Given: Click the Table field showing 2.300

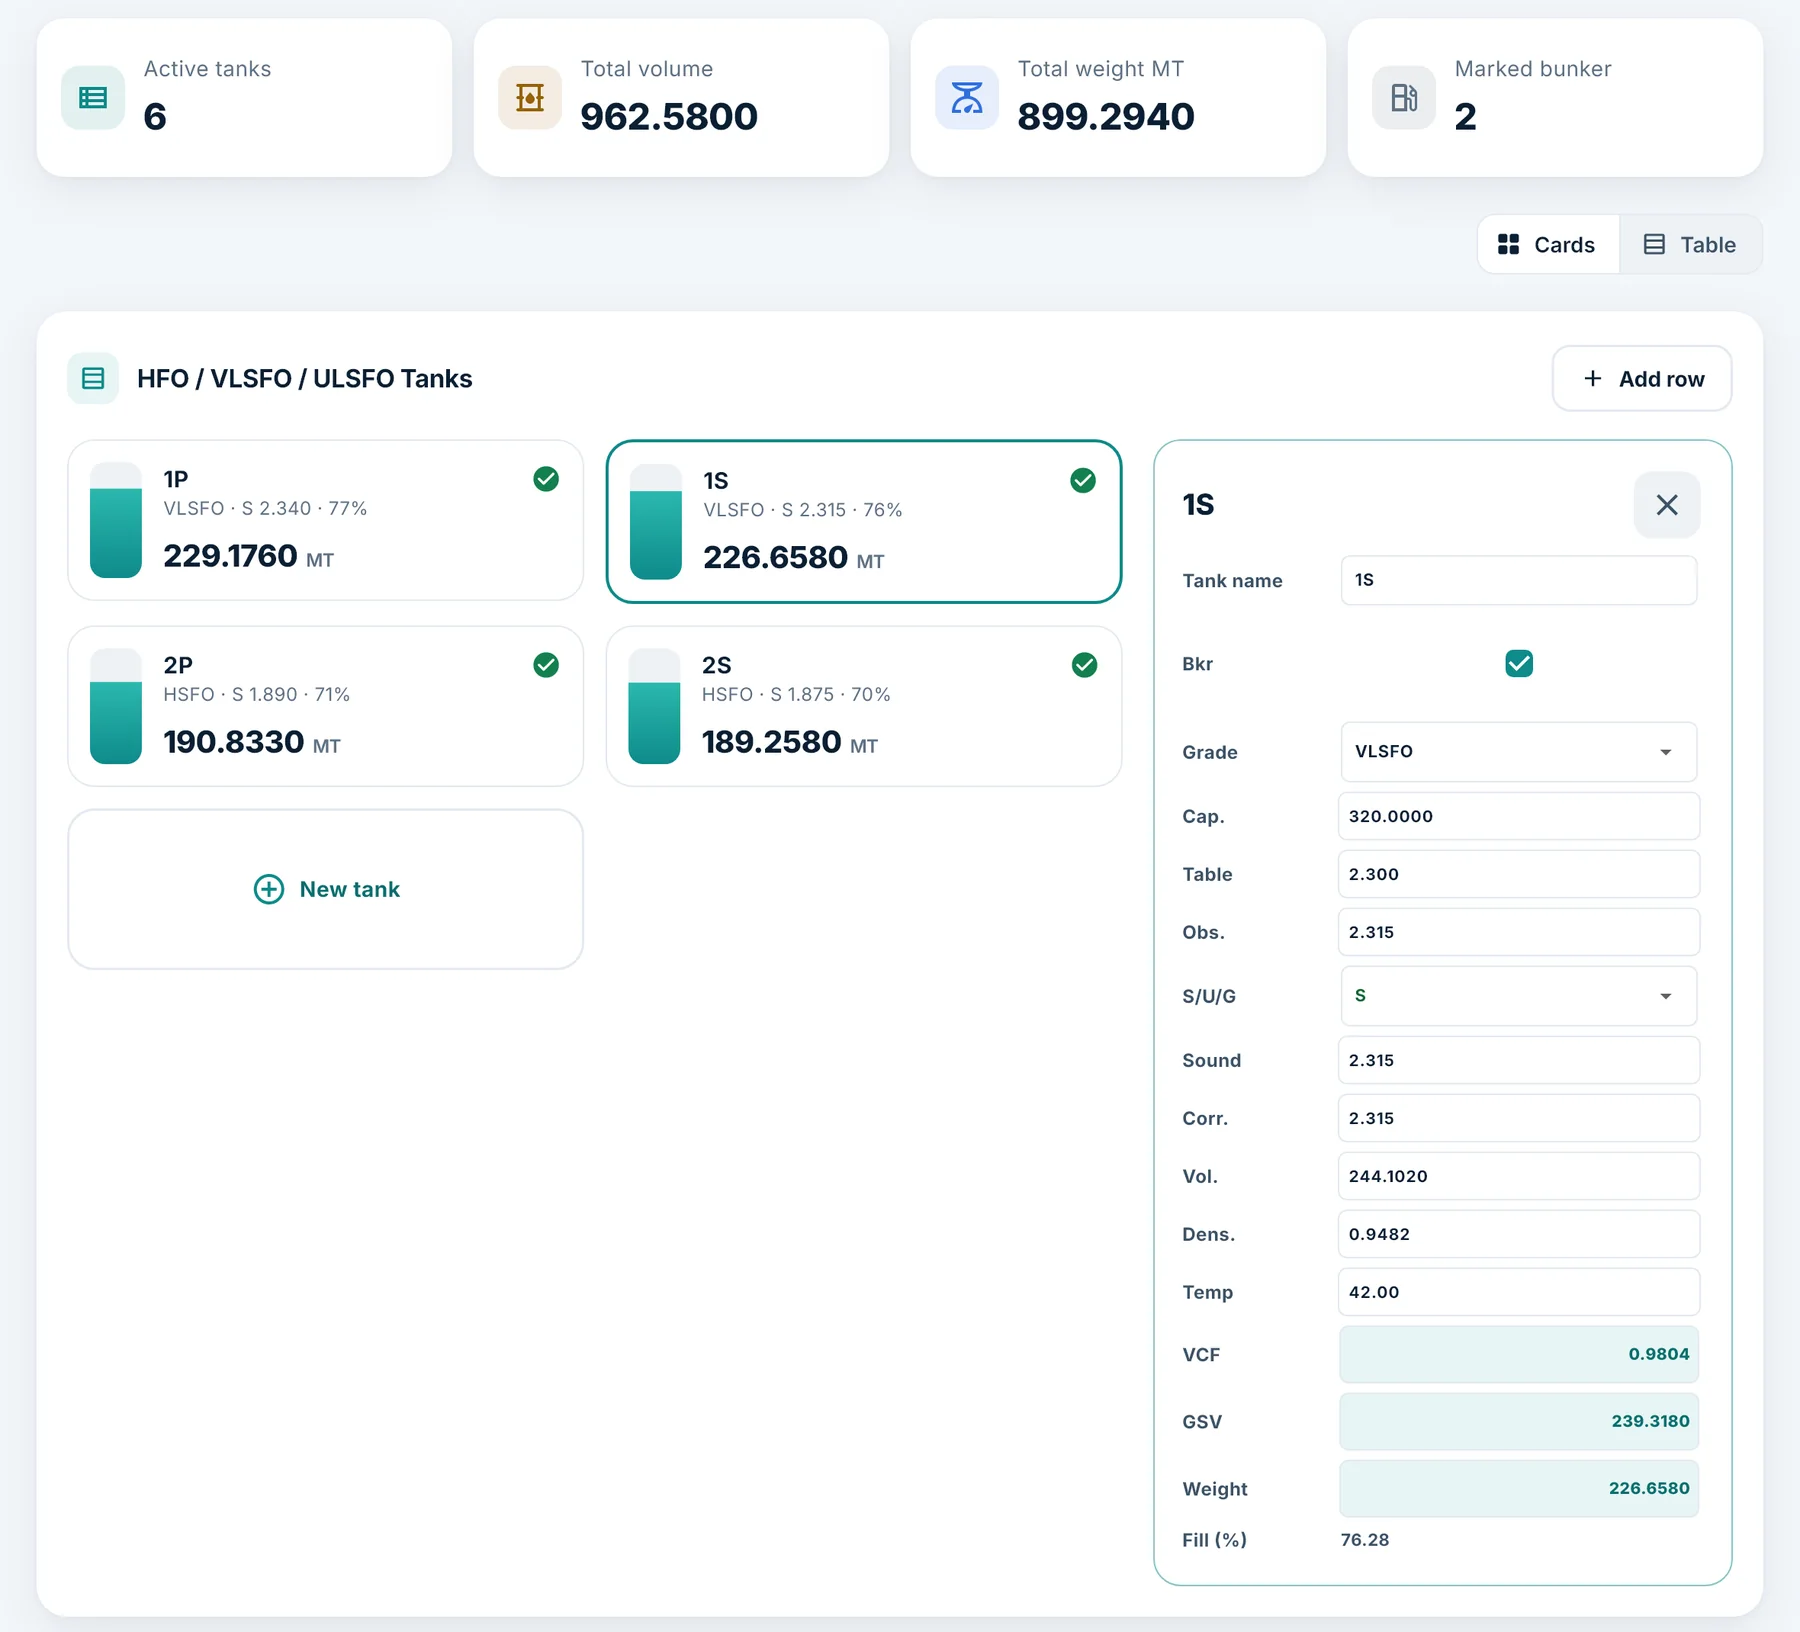Looking at the screenshot, I should tap(1519, 874).
